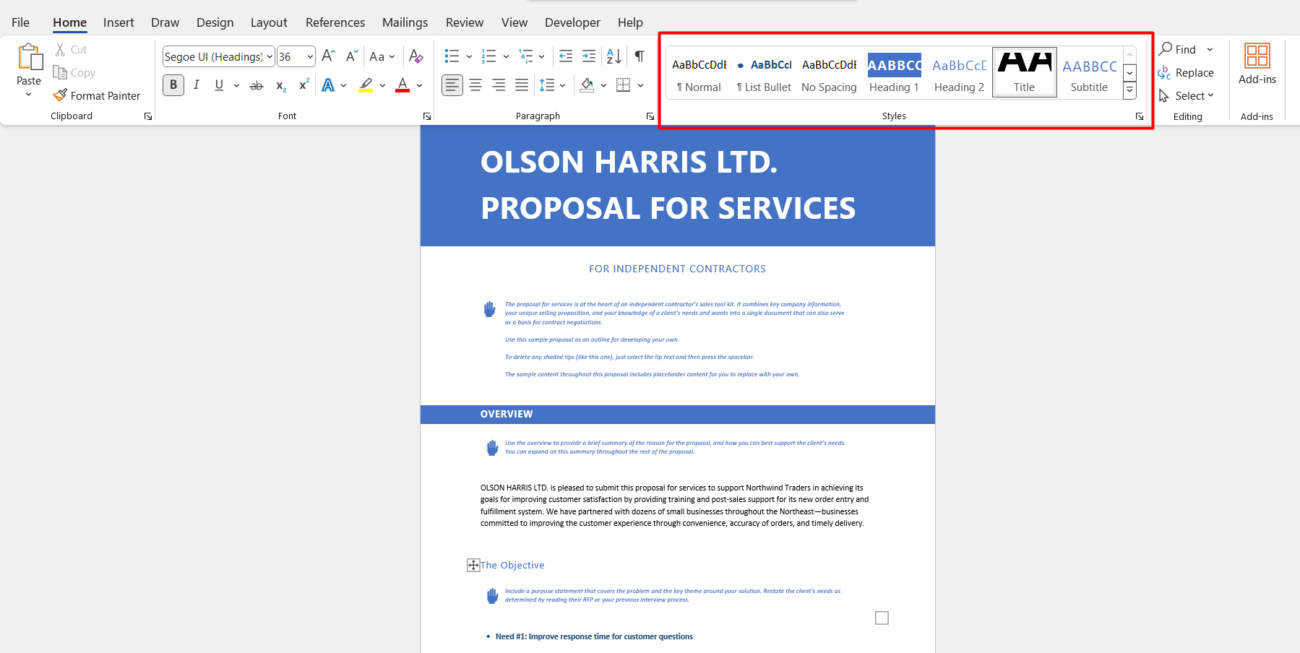Click the Borders grid icon
The height and width of the screenshot is (653, 1300).
[x=623, y=85]
